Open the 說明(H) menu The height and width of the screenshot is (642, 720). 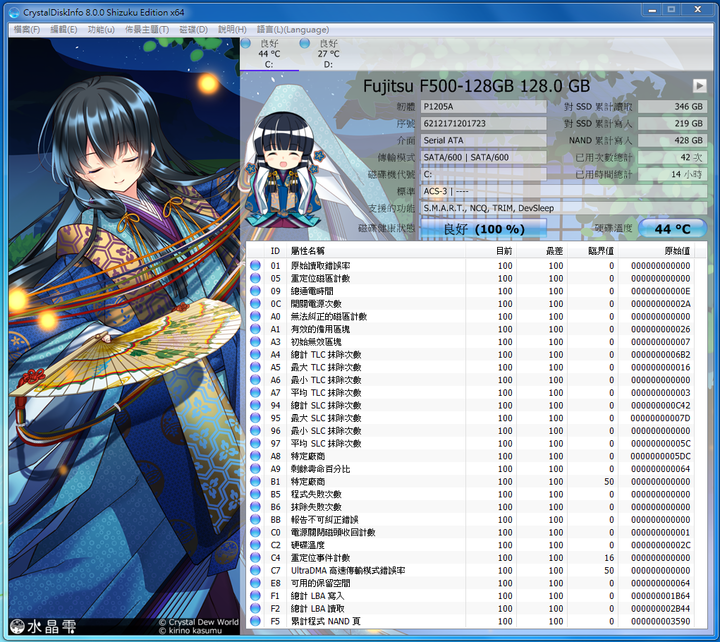pos(232,30)
